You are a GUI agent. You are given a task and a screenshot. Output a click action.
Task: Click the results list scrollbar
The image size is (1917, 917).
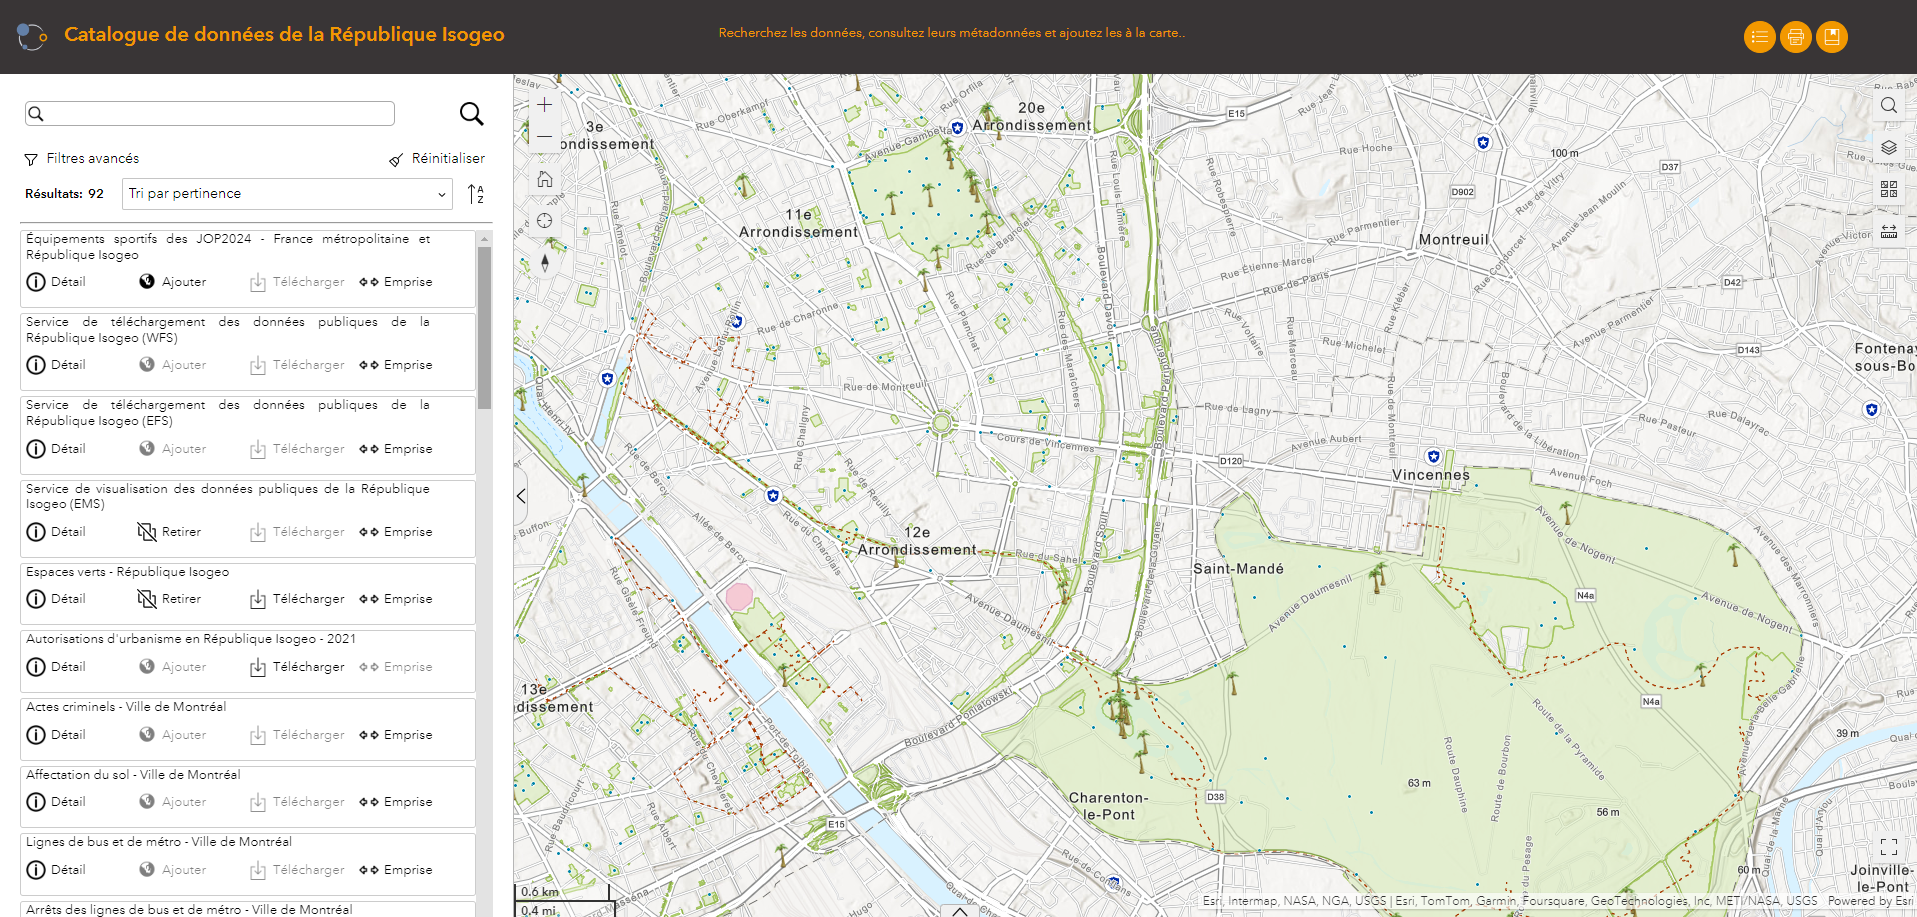click(485, 328)
